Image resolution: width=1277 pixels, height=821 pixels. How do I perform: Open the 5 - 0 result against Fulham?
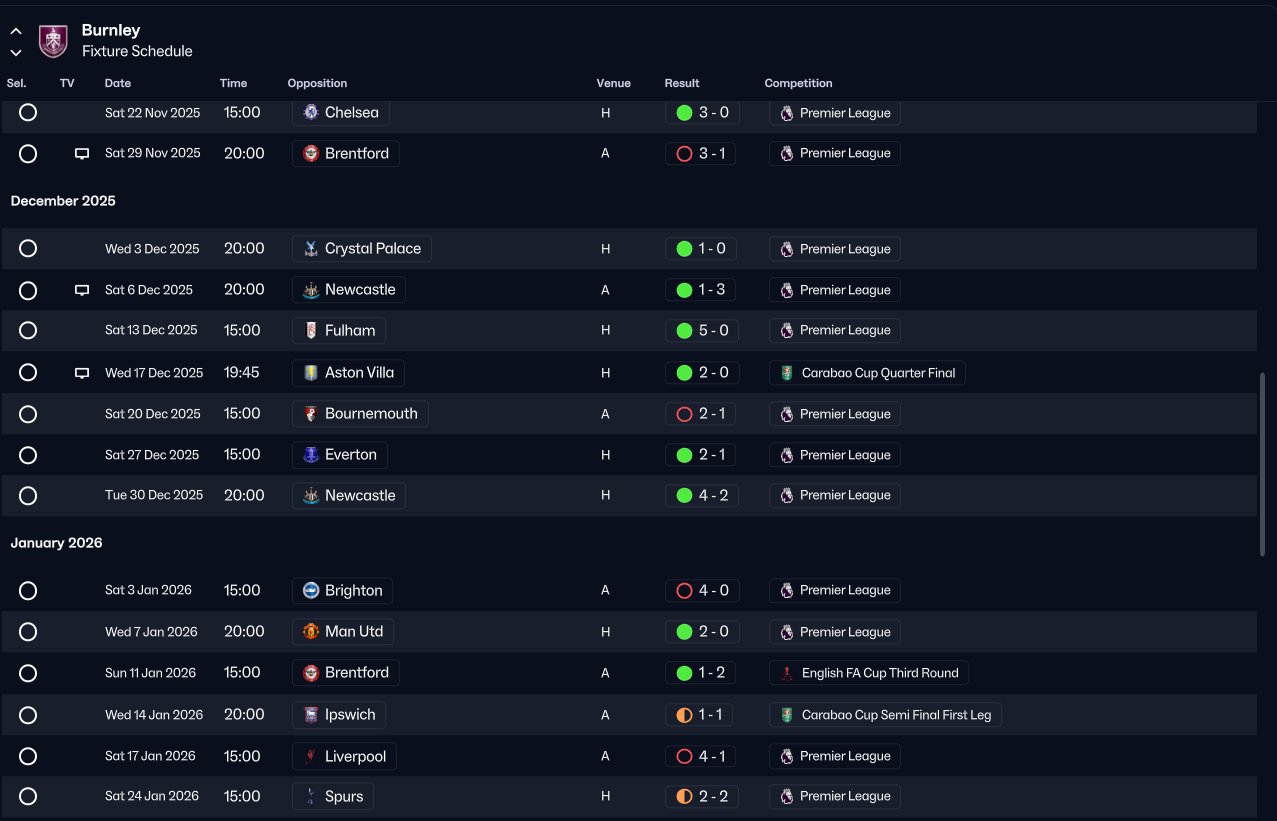(x=702, y=330)
